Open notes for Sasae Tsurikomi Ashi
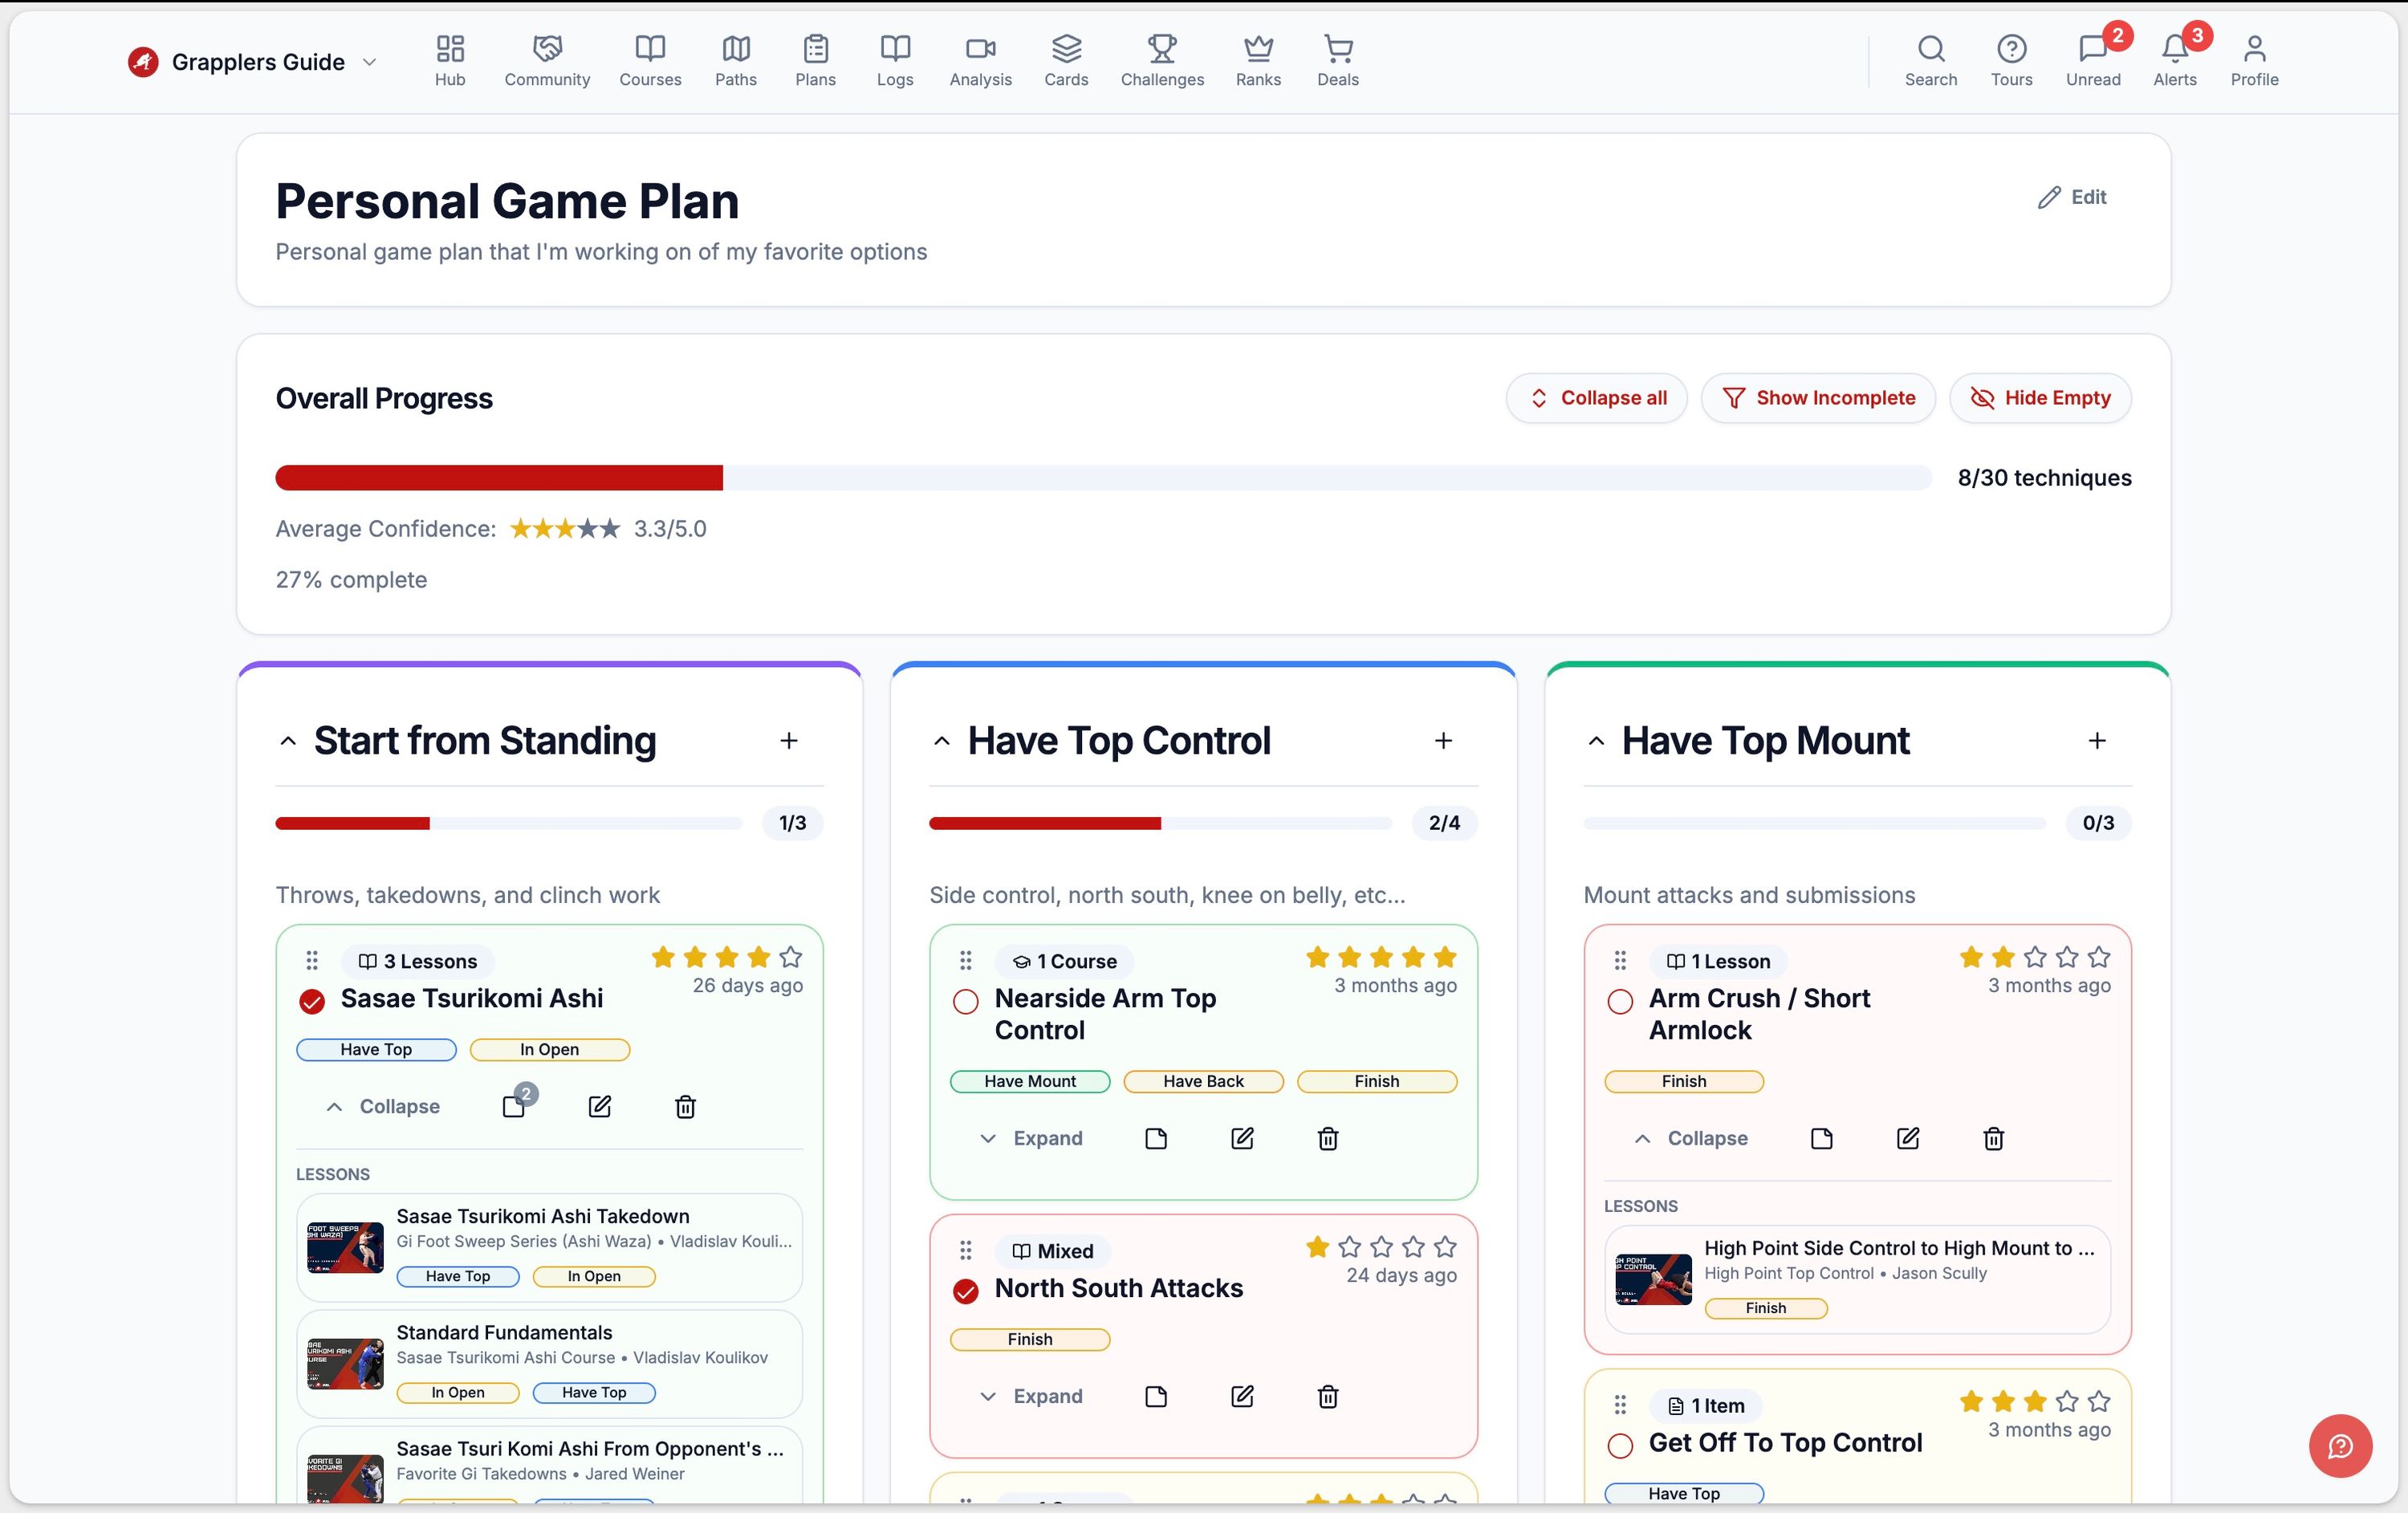 click(514, 1106)
